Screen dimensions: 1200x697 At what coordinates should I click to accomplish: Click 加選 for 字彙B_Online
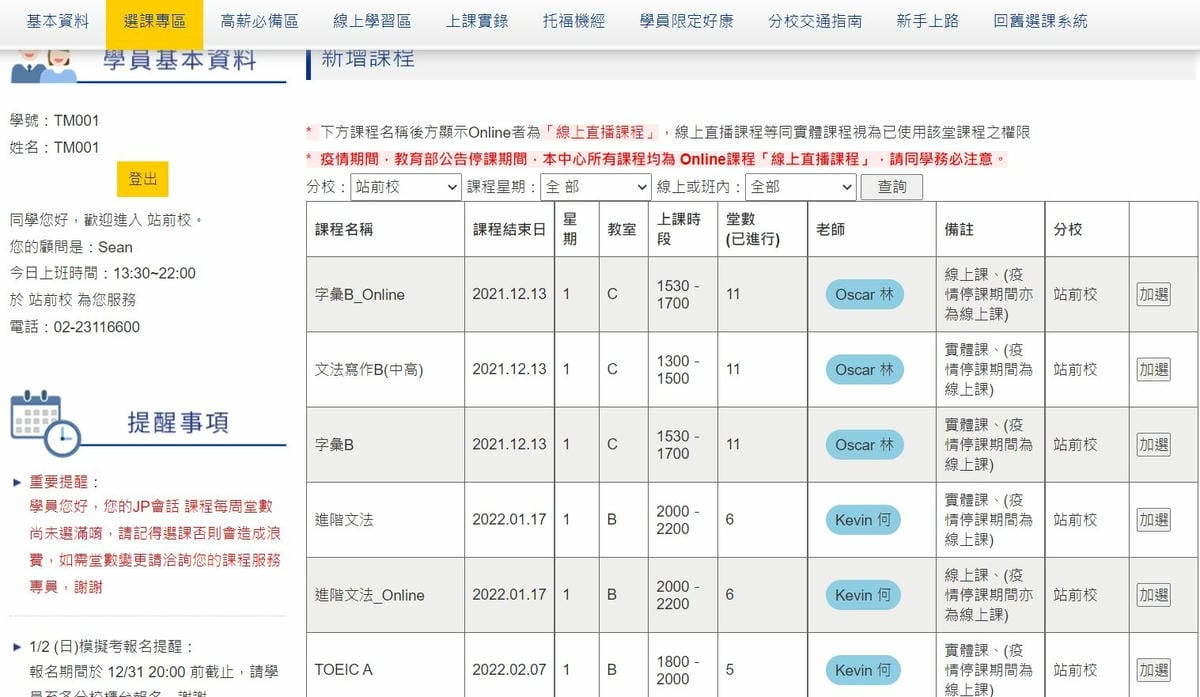(x=1153, y=294)
